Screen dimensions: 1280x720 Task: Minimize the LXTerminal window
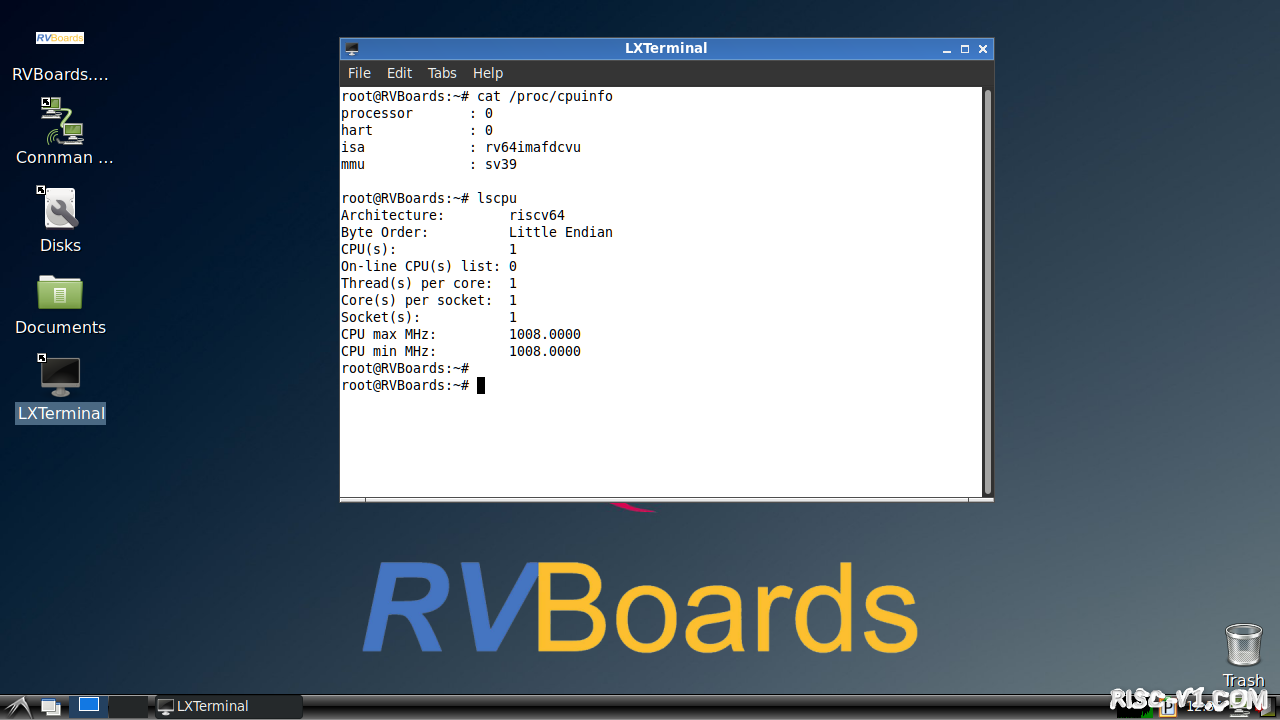[x=947, y=49]
